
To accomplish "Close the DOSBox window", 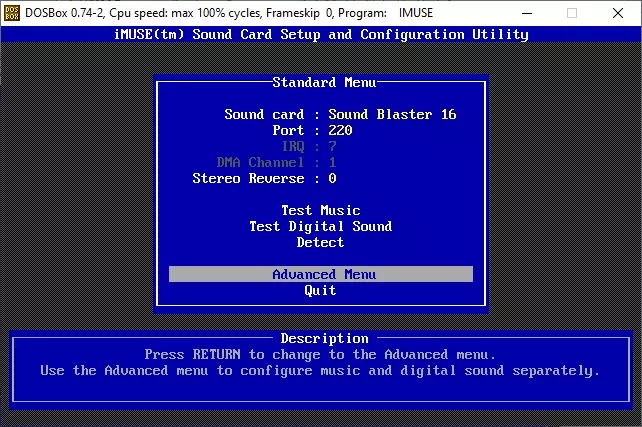I will (x=618, y=13).
